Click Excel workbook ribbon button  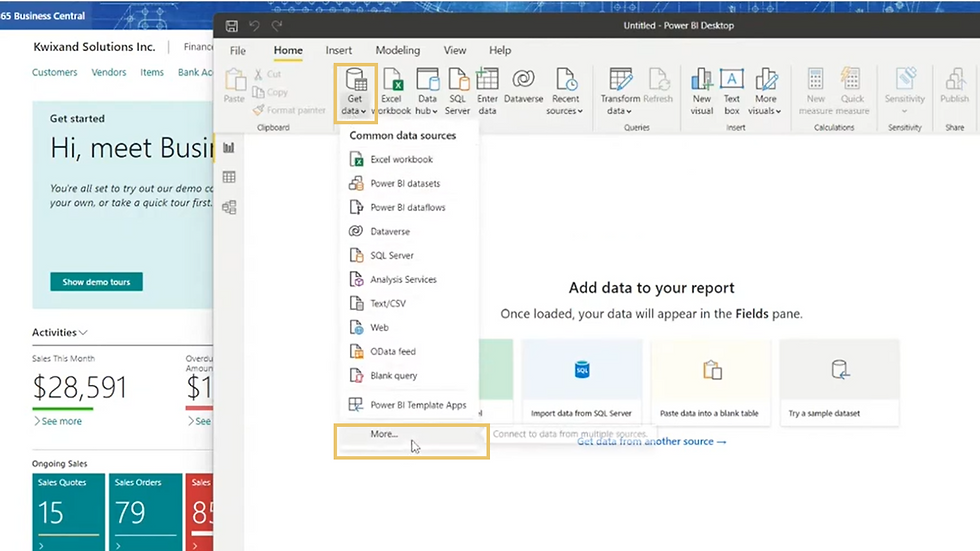point(392,92)
